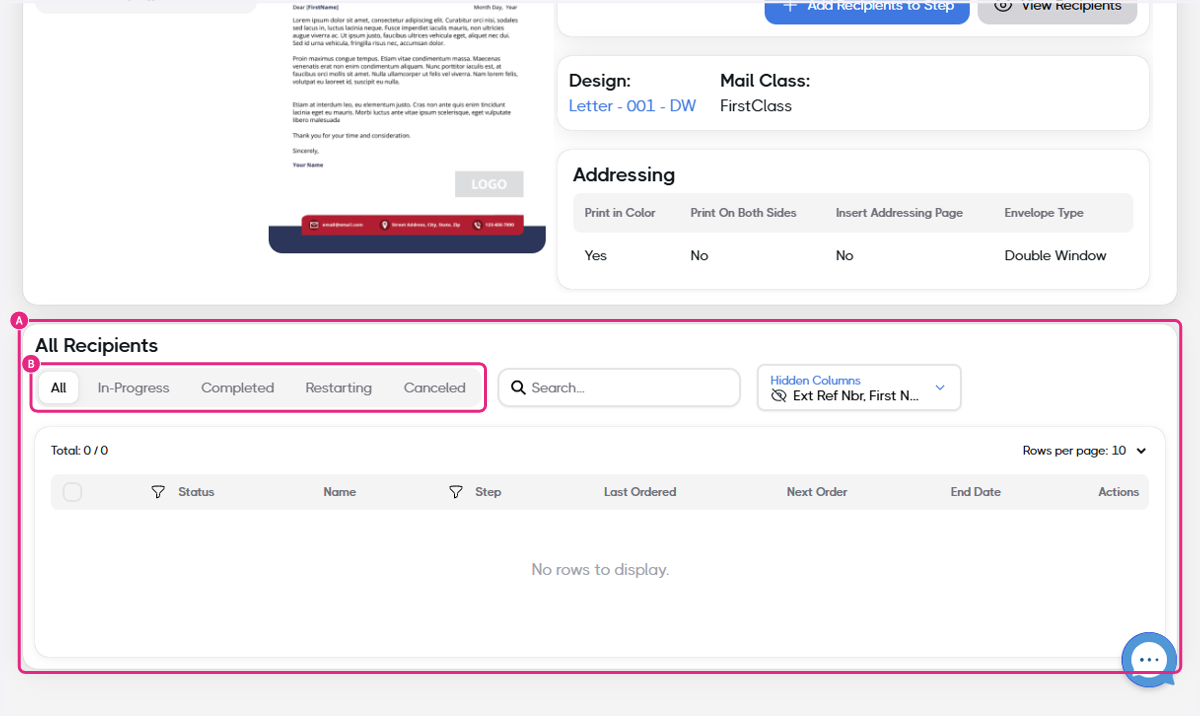The image size is (1200, 716).
Task: Click Add Recipients to Step button
Action: (x=867, y=9)
